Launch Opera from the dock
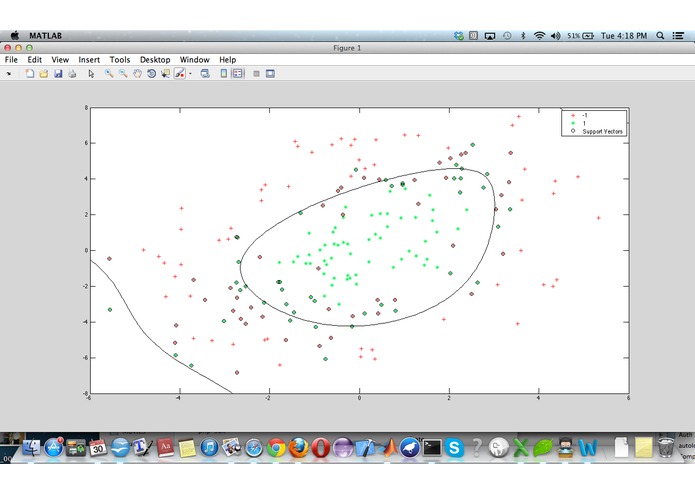 click(x=320, y=447)
